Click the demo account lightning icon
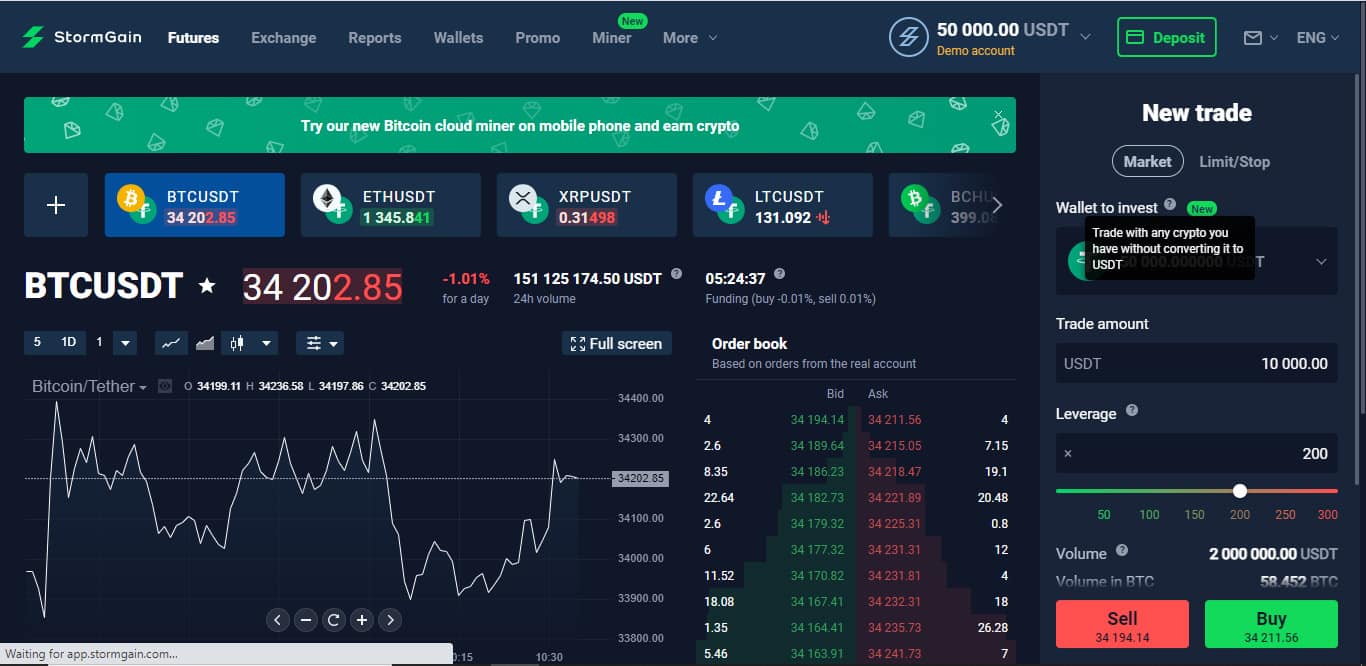Screen dimensions: 1366x666 [909, 38]
